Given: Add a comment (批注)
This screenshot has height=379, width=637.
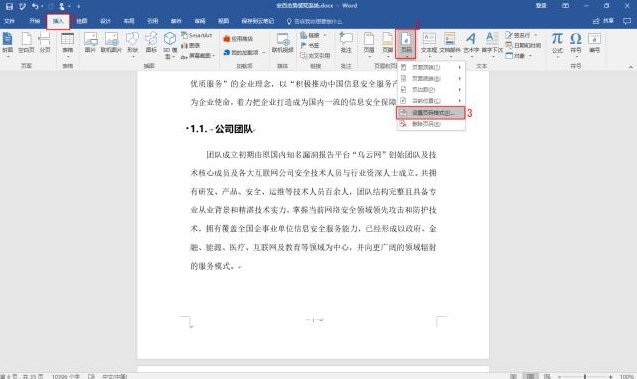Looking at the screenshot, I should (346, 43).
